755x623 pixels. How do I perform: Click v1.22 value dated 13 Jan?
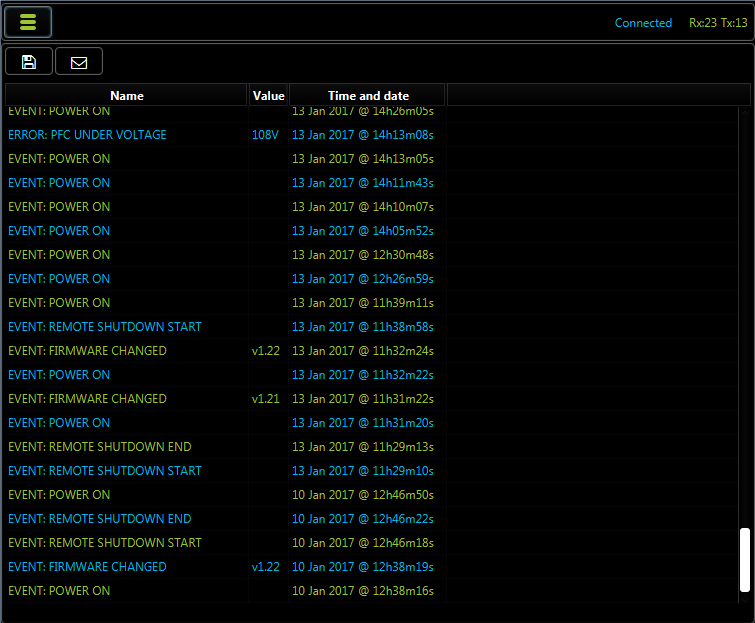pyautogui.click(x=266, y=351)
